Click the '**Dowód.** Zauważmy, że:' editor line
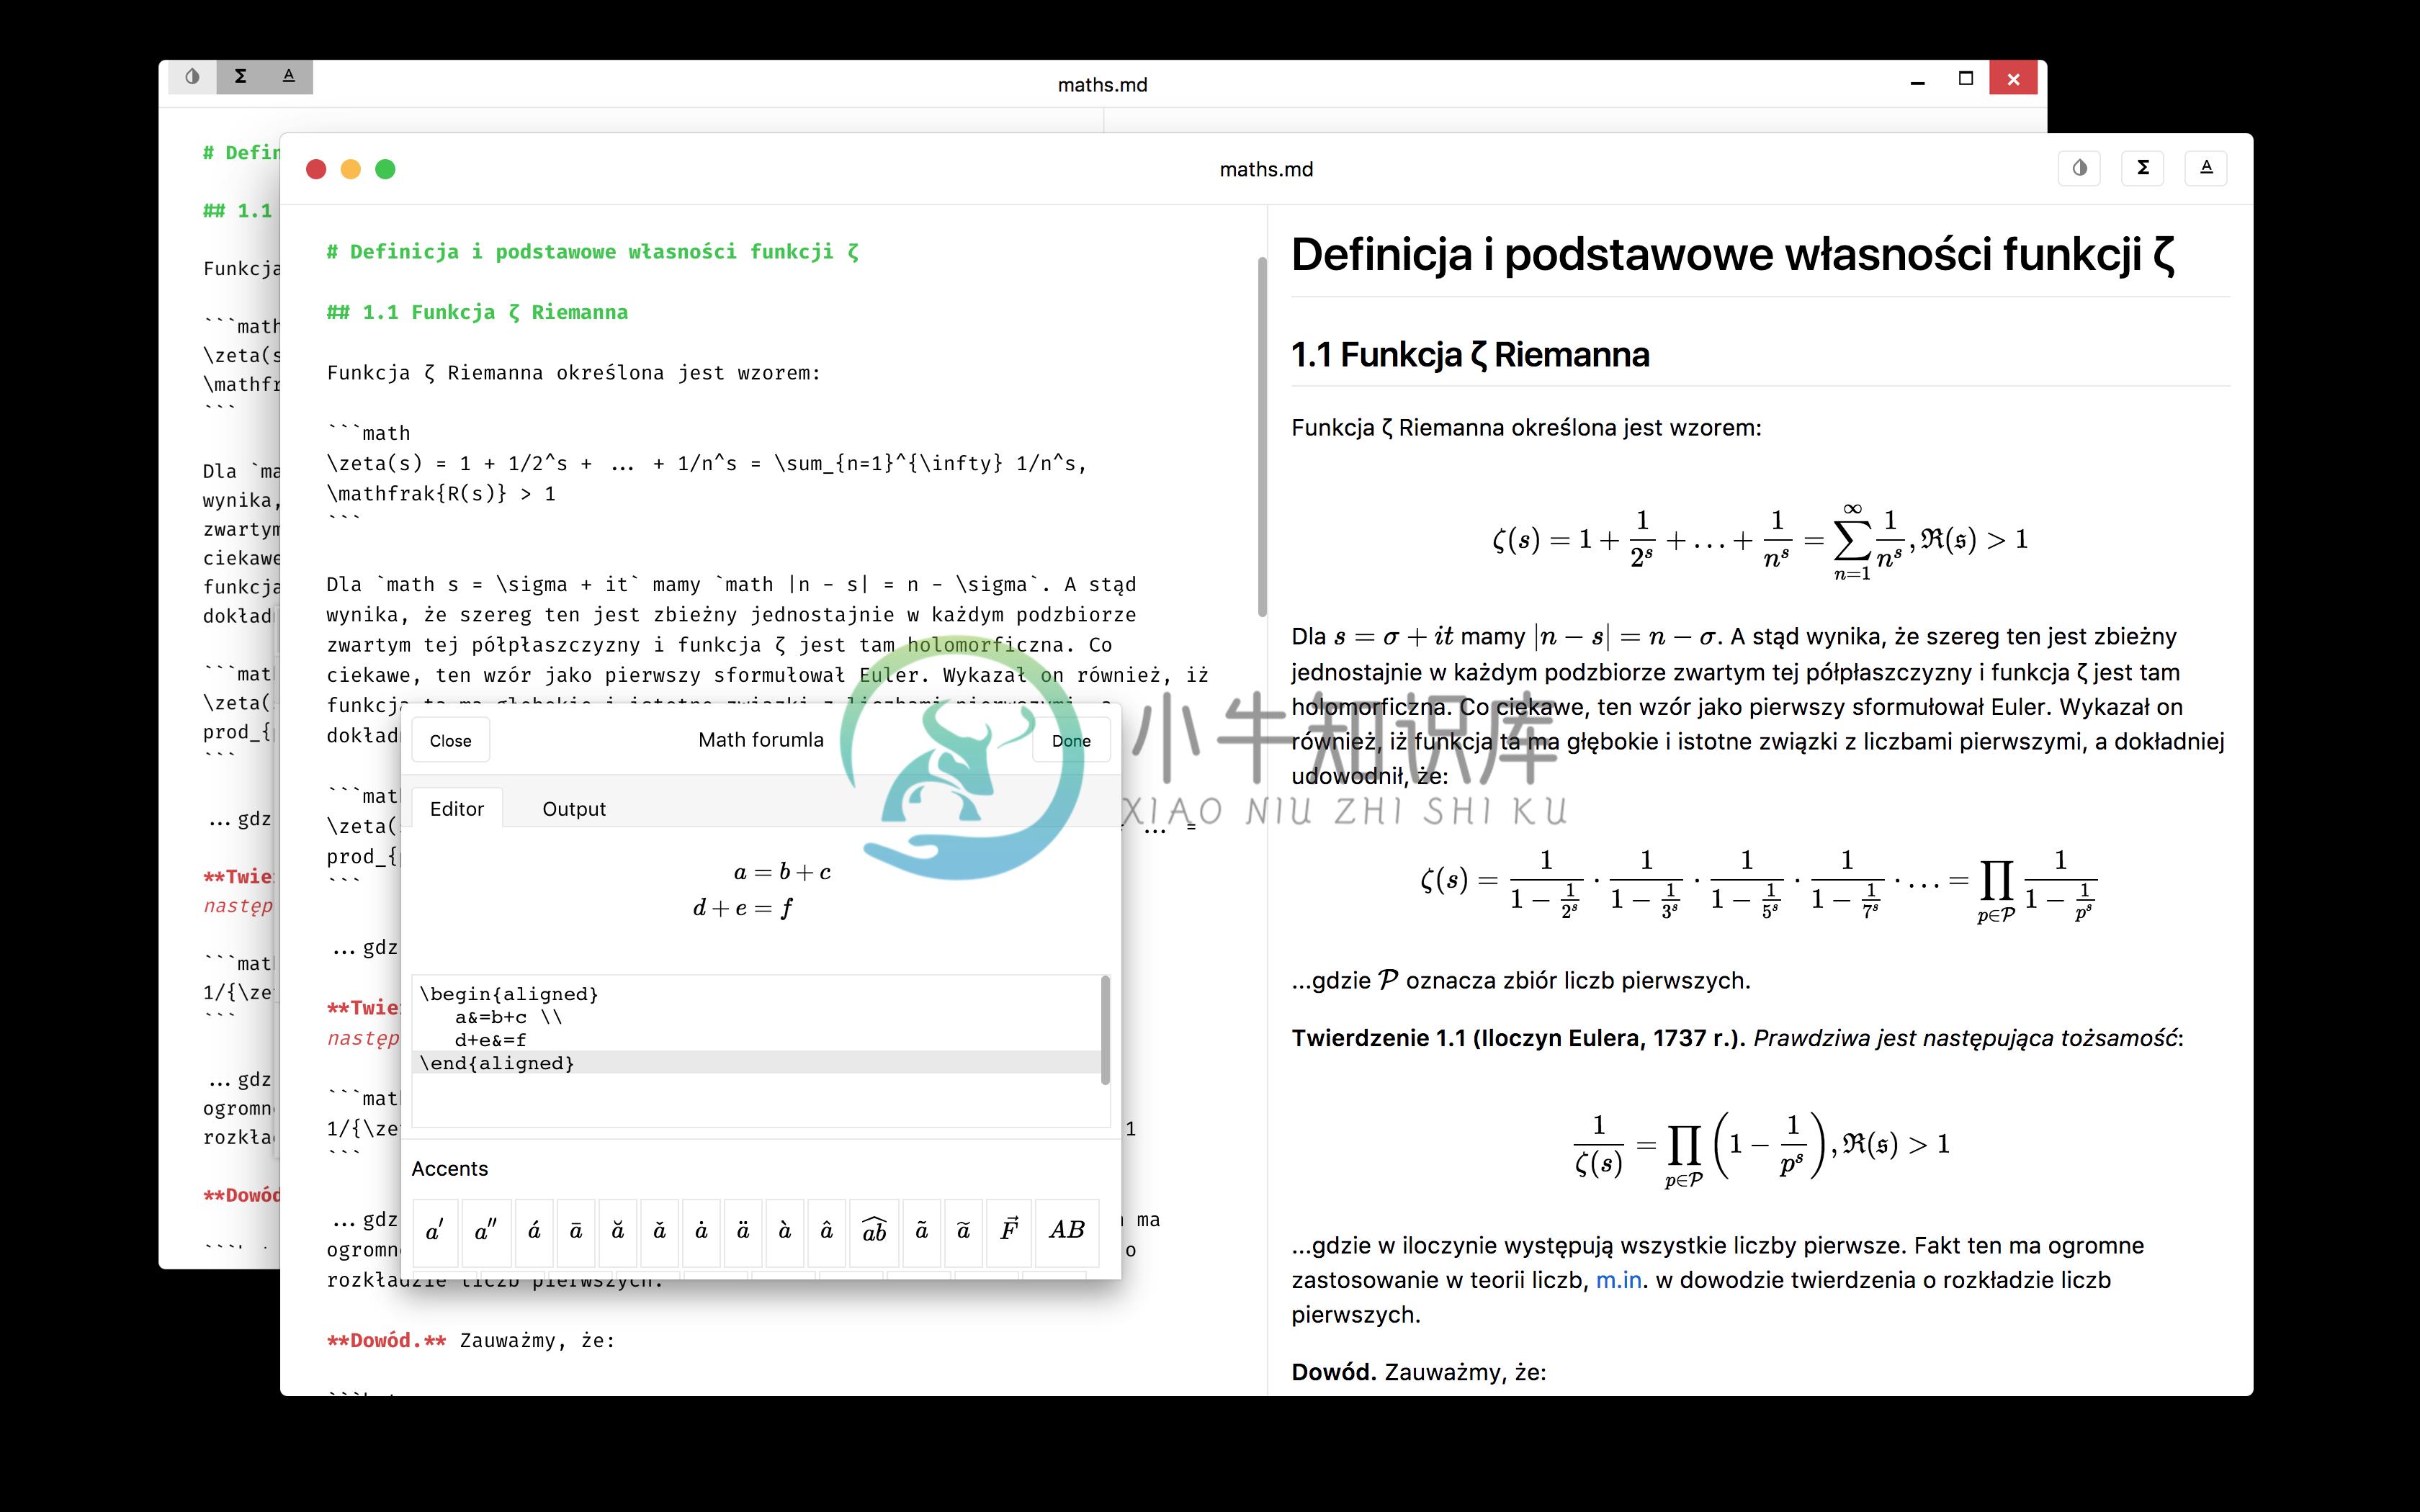This screenshot has width=2420, height=1512. [471, 1340]
